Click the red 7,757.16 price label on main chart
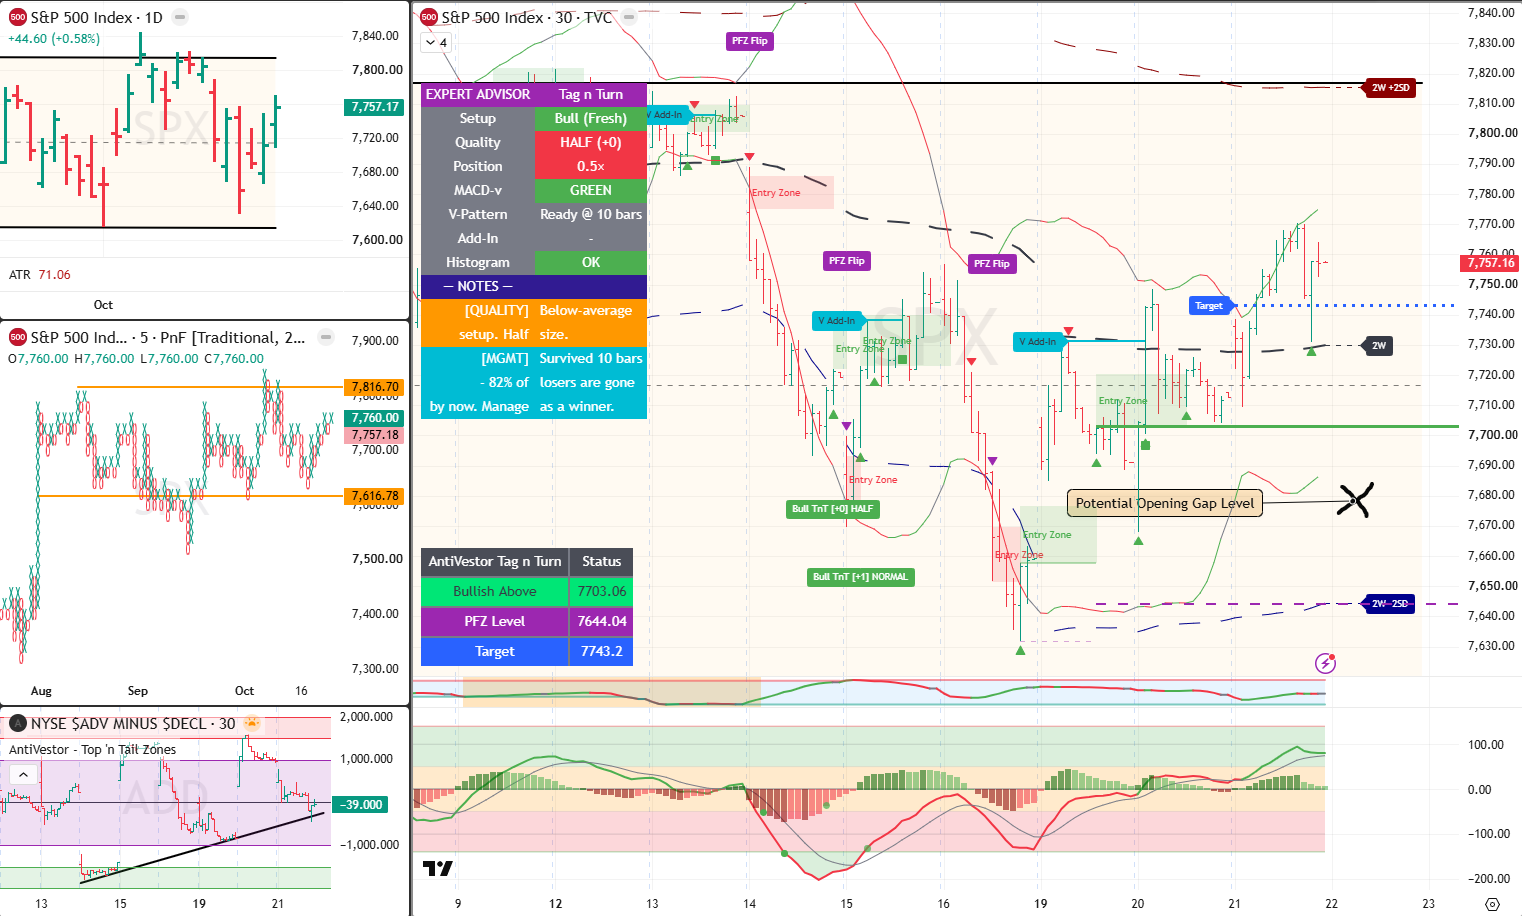The height and width of the screenshot is (916, 1522). point(1491,263)
